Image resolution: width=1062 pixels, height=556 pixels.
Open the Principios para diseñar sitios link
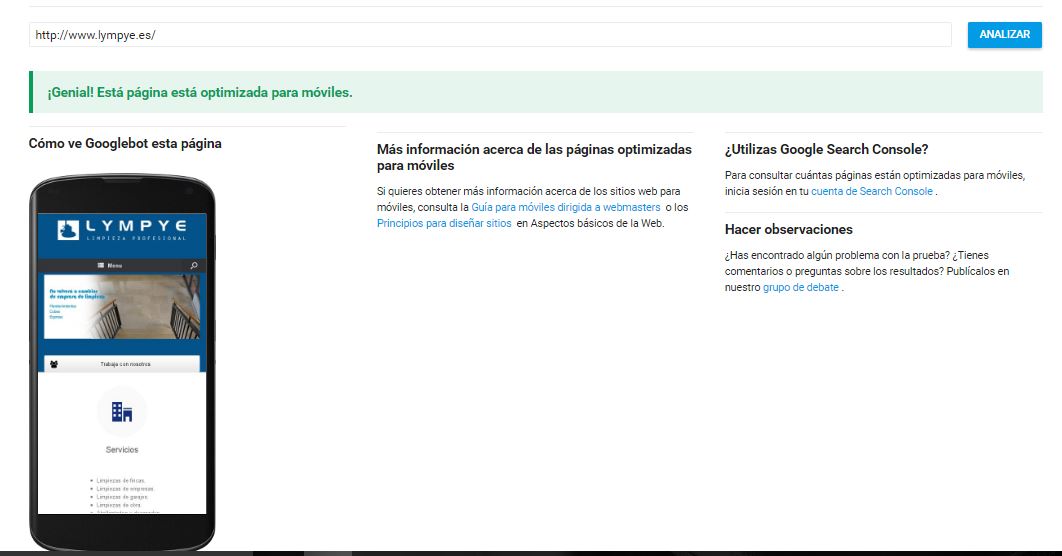pos(444,224)
